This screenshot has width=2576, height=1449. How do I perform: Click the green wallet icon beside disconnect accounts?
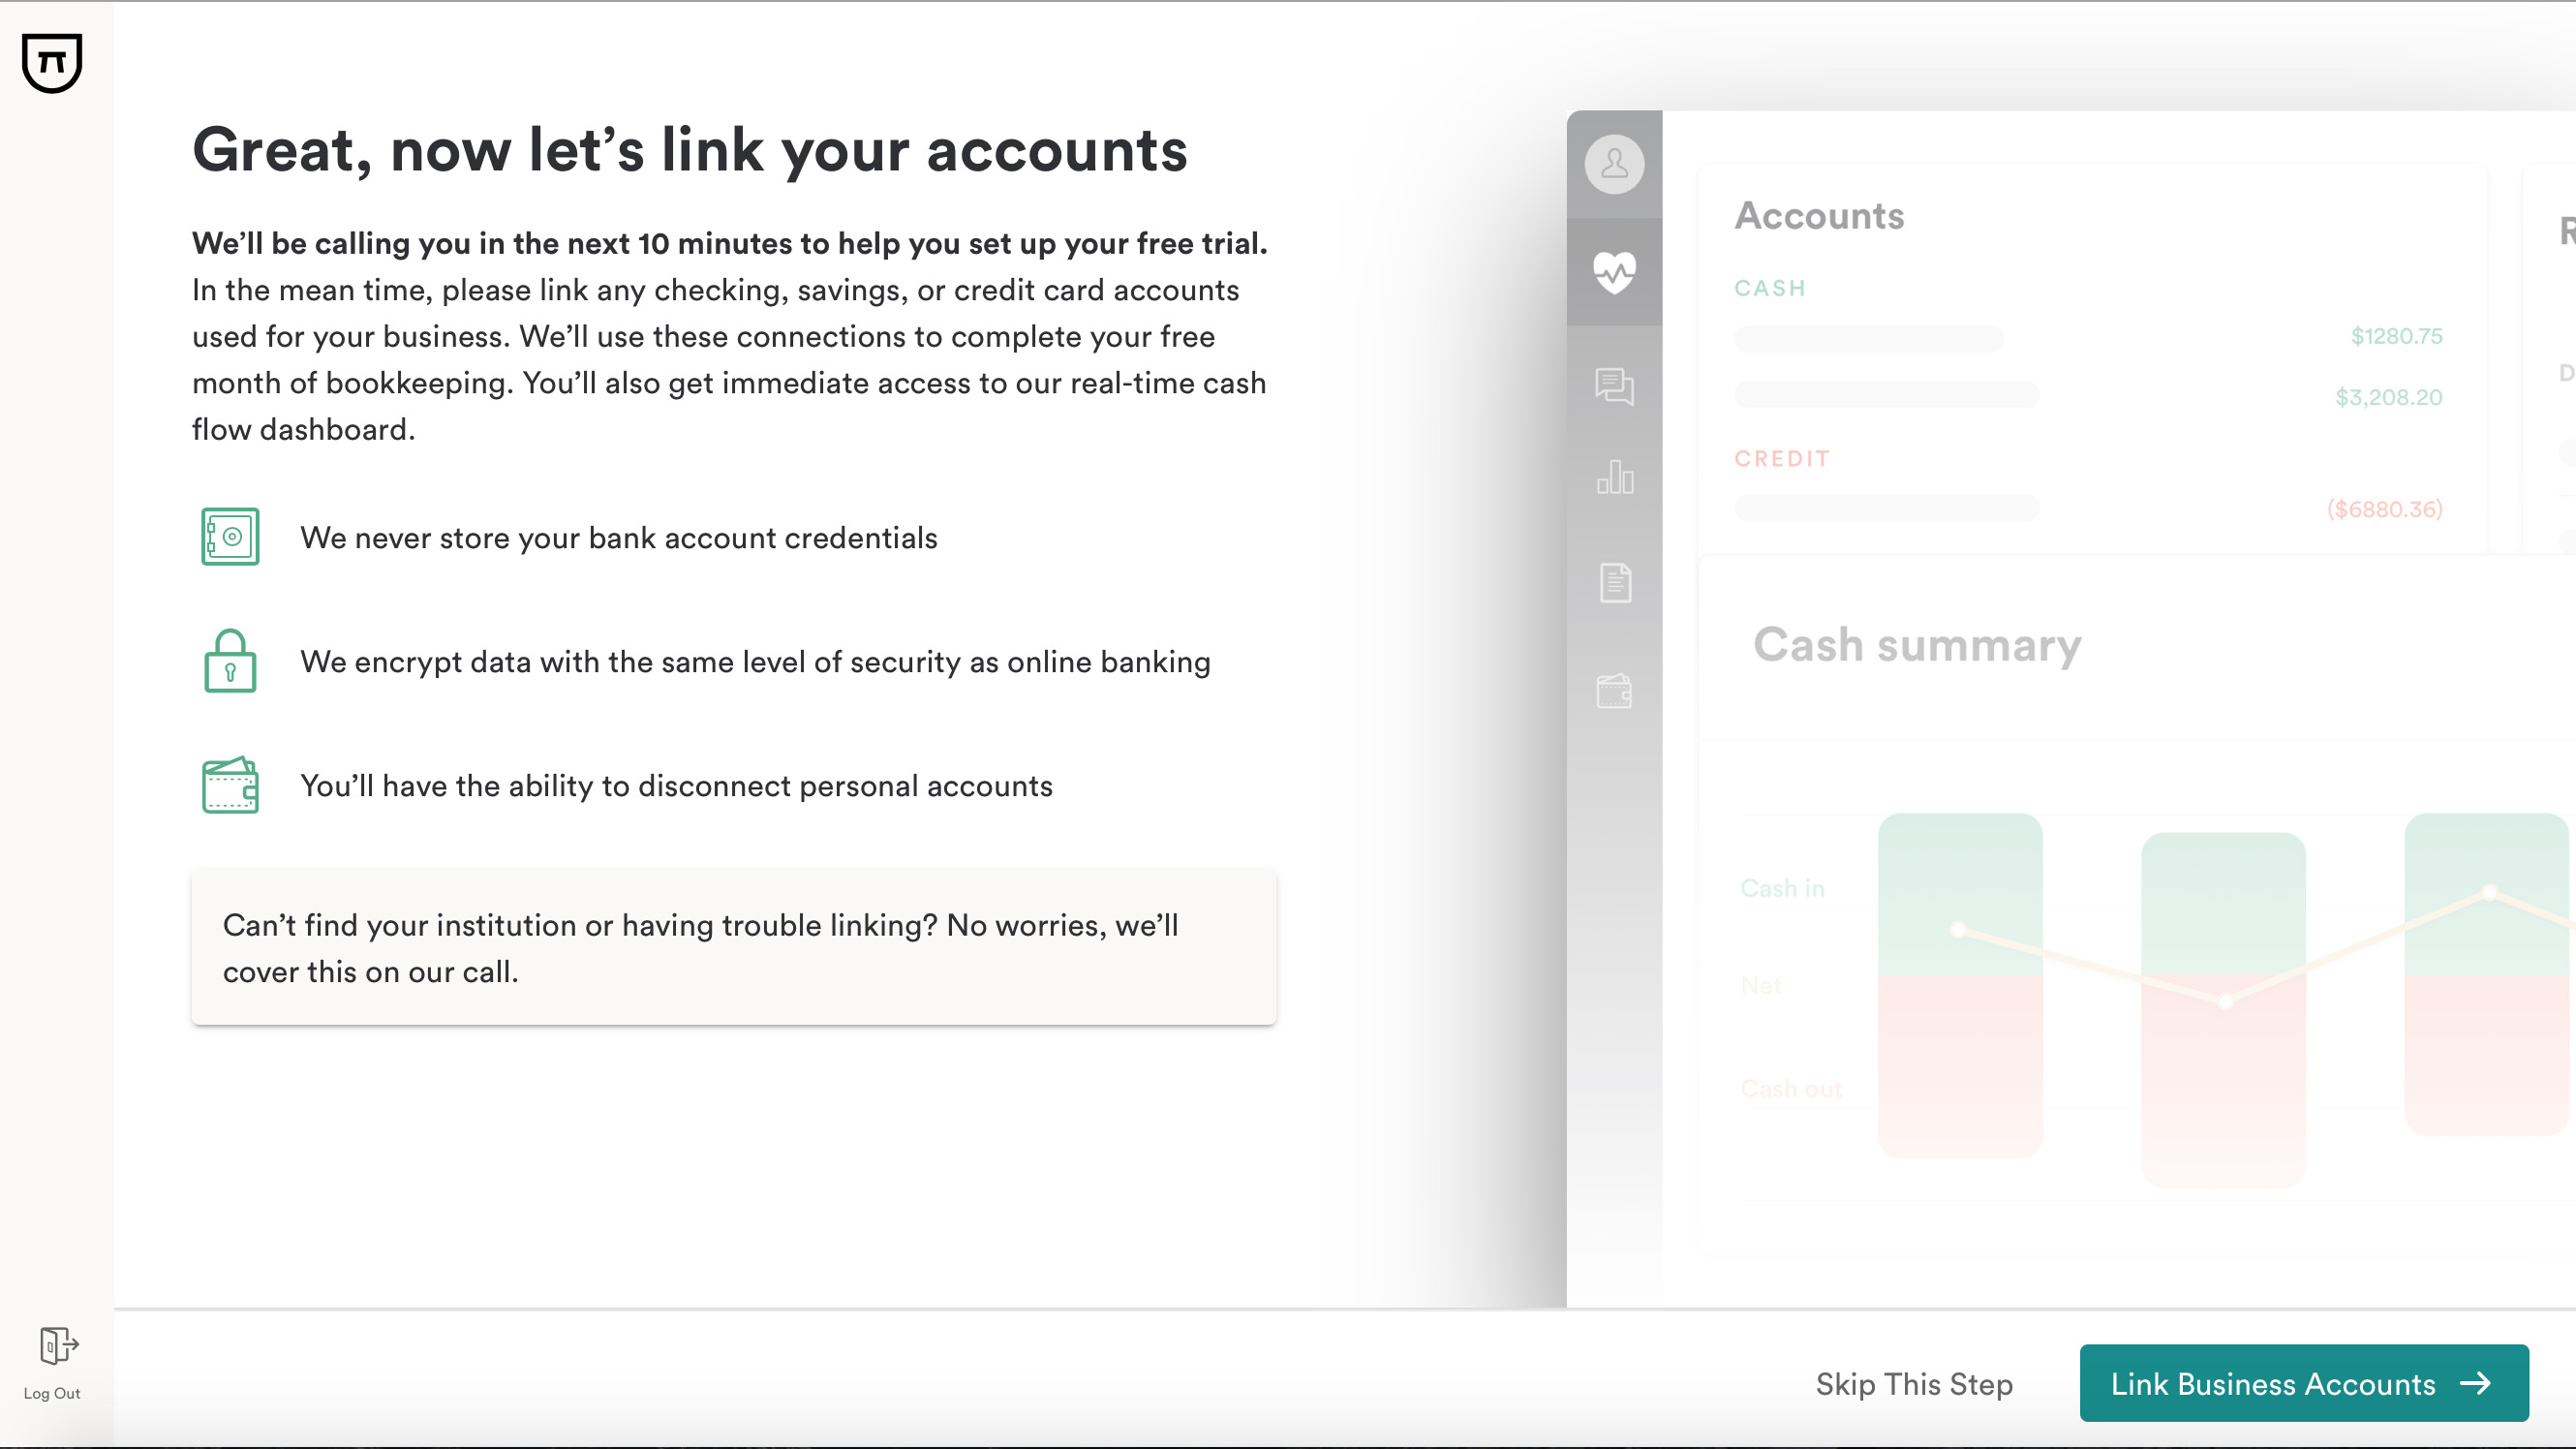tap(230, 785)
